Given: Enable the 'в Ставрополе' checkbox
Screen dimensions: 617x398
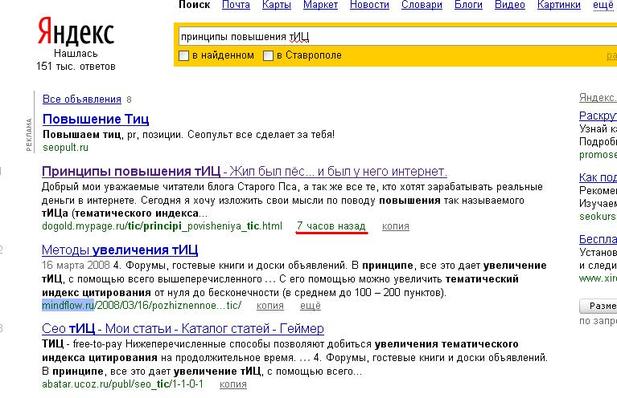Looking at the screenshot, I should (x=268, y=56).
